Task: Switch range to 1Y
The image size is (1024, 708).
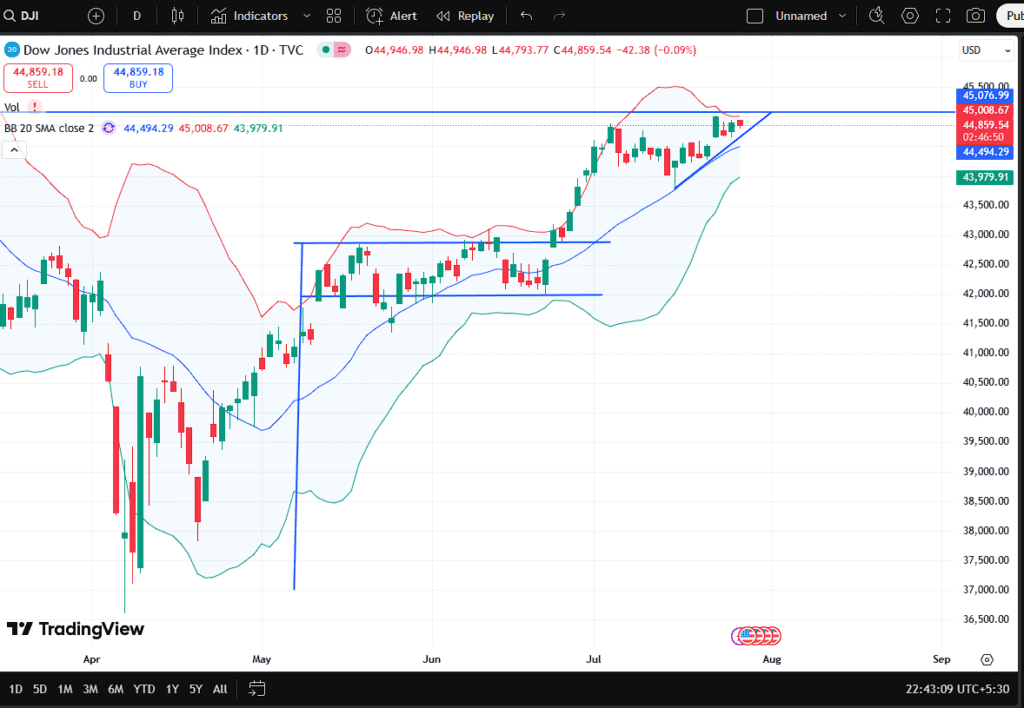Action: pyautogui.click(x=172, y=689)
